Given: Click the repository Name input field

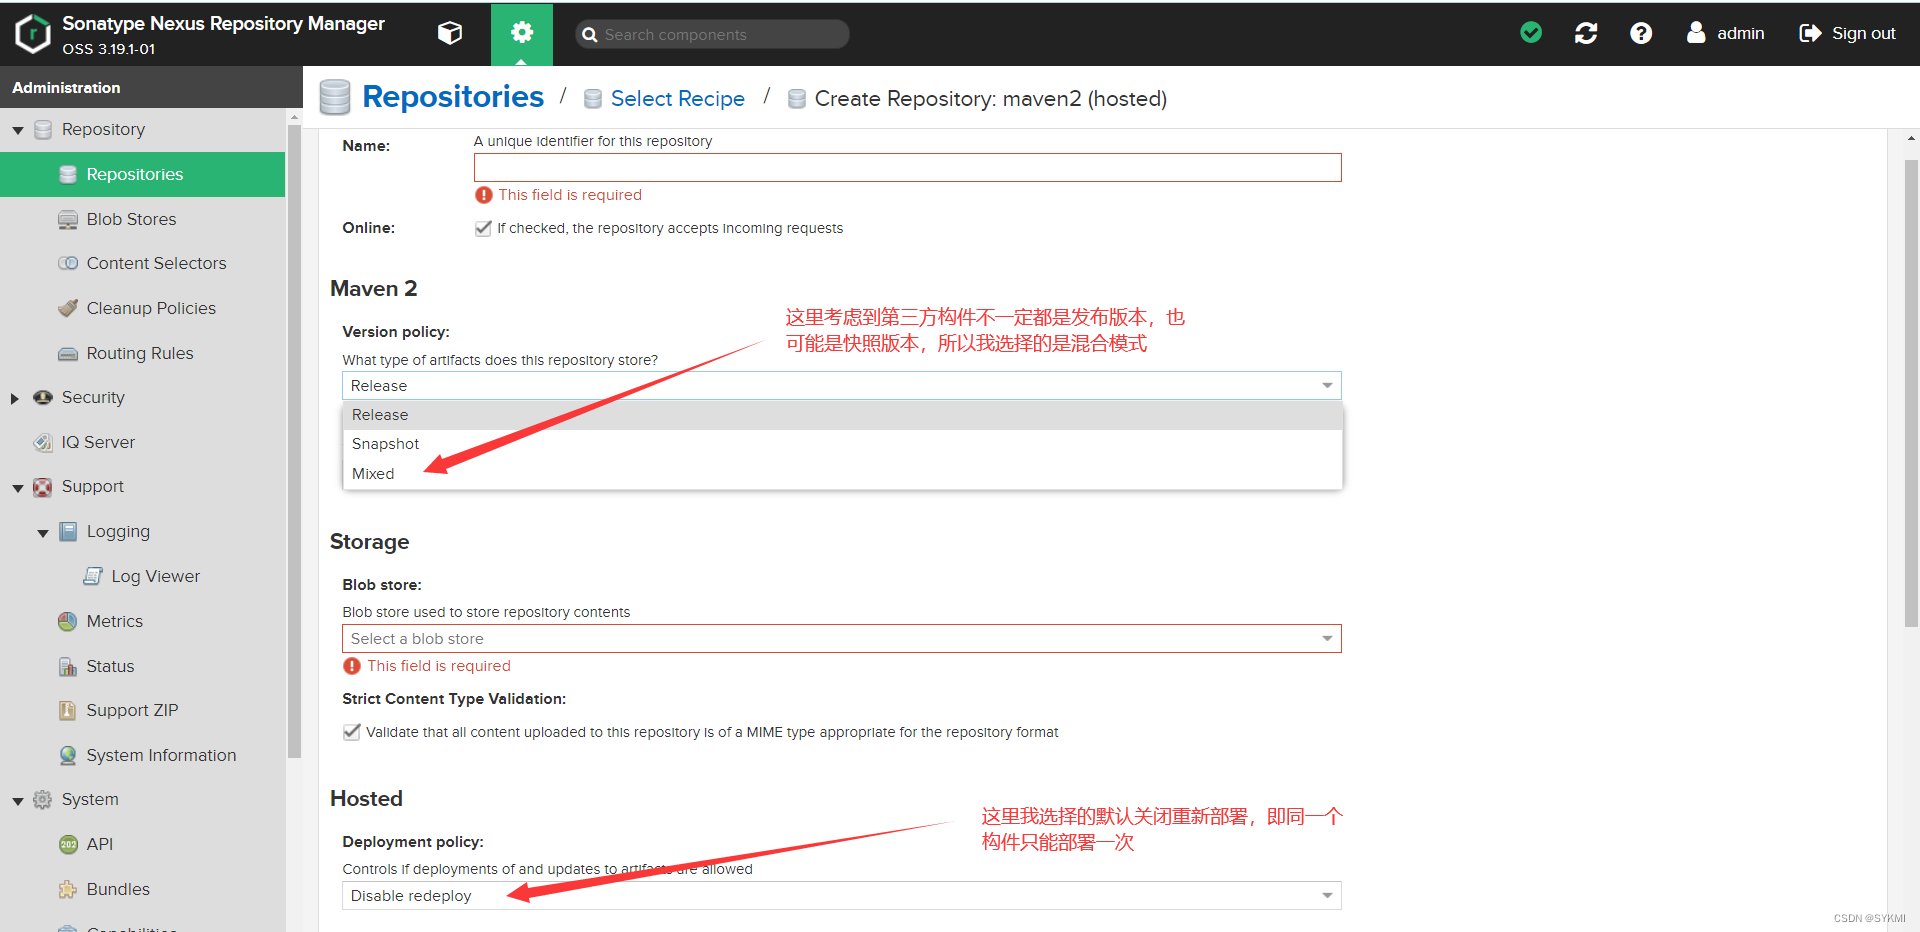Looking at the screenshot, I should click(907, 168).
